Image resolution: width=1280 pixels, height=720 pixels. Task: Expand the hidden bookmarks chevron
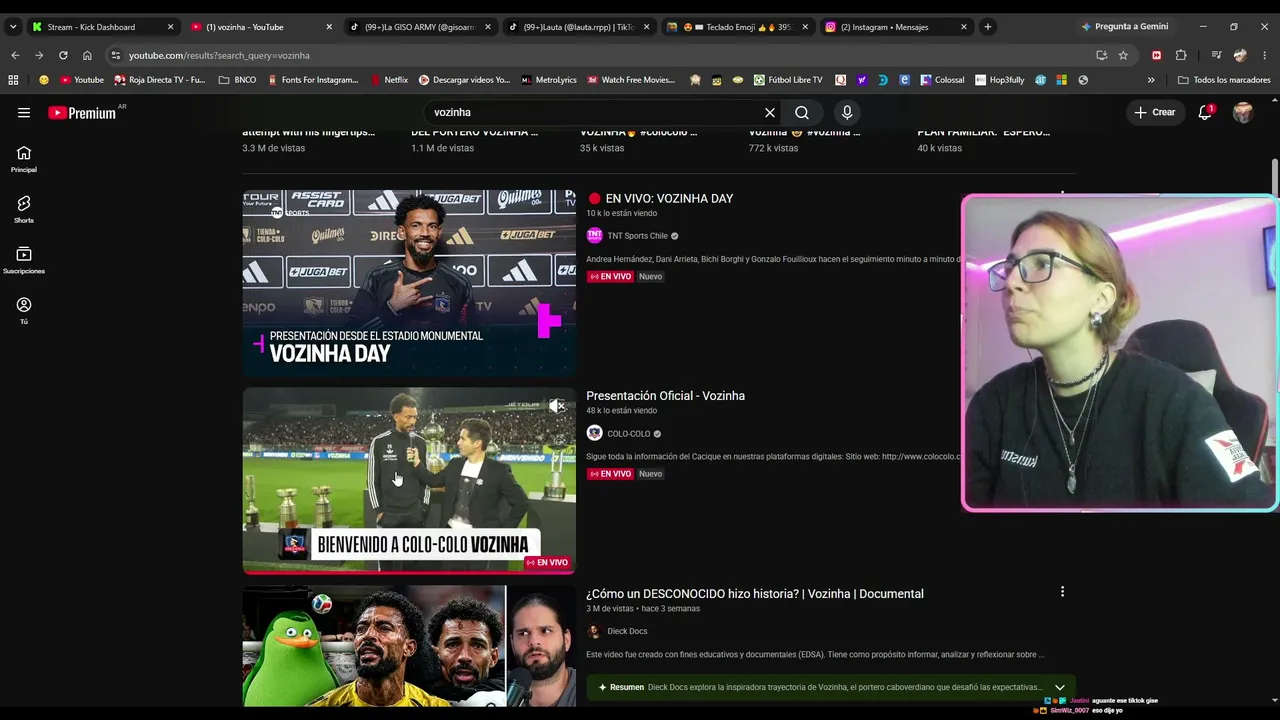coord(1151,80)
